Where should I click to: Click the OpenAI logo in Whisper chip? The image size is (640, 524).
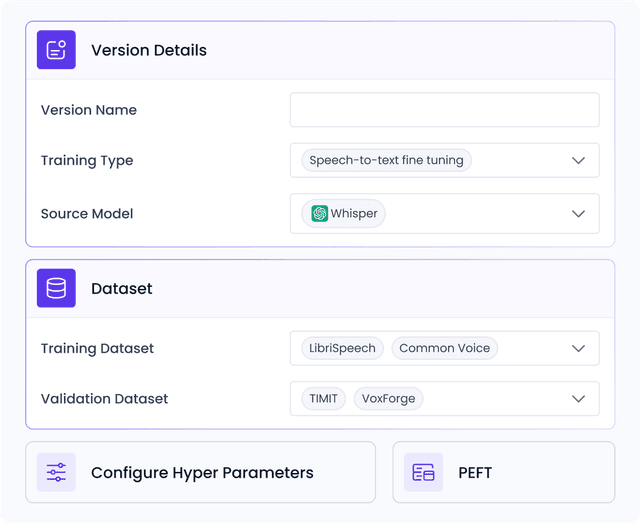point(319,213)
